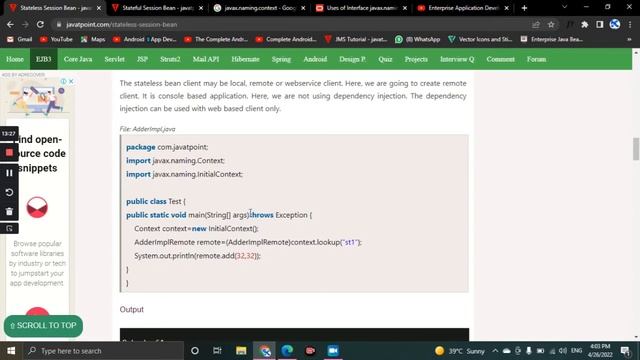Click the Windows search box
This screenshot has height=360, width=640.
coord(104,351)
